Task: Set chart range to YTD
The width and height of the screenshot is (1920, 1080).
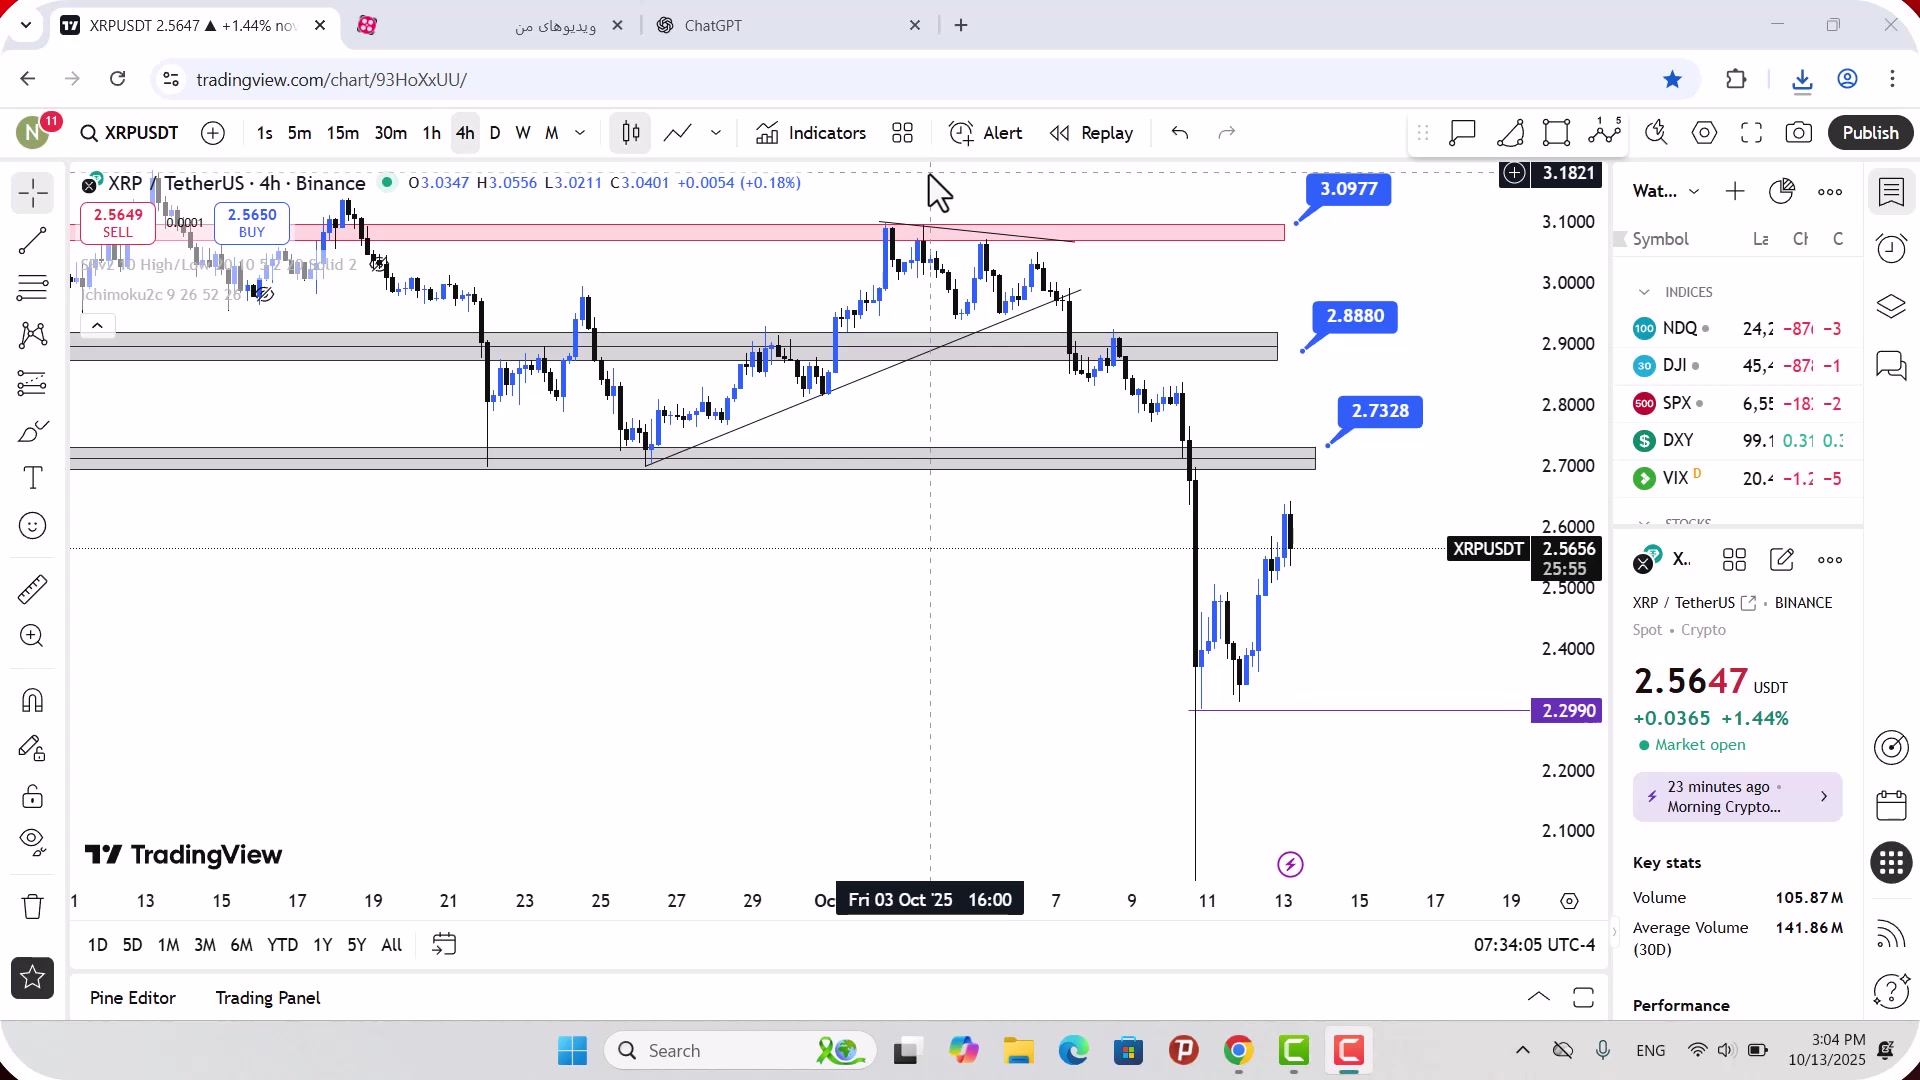Action: point(283,945)
